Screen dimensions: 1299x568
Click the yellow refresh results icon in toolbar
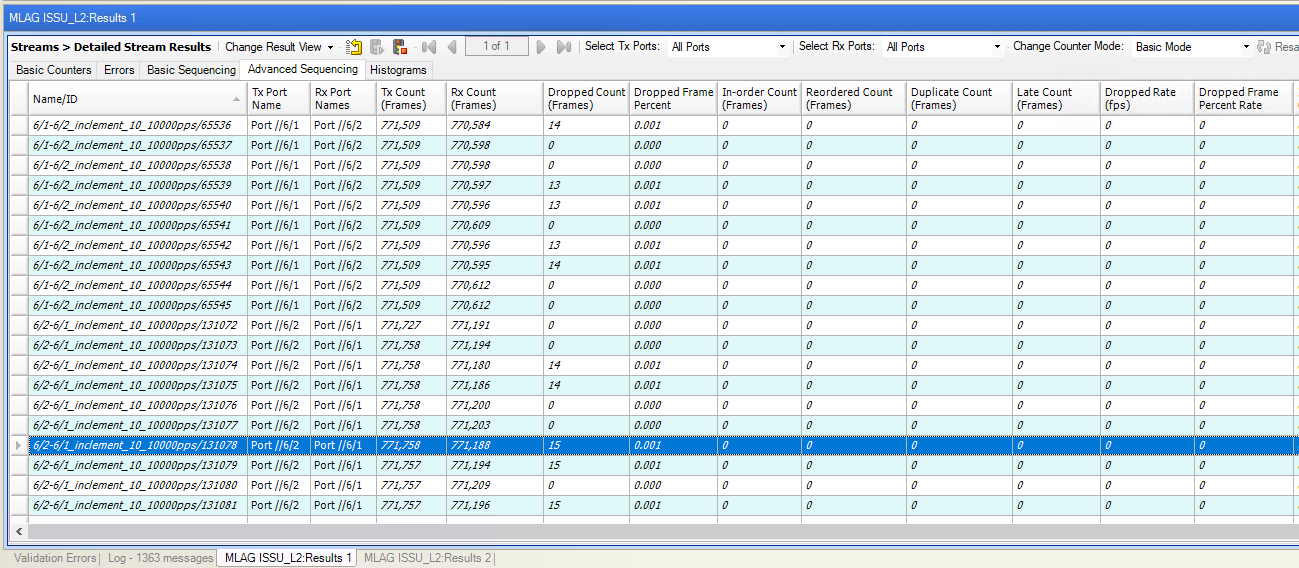pyautogui.click(x=354, y=47)
